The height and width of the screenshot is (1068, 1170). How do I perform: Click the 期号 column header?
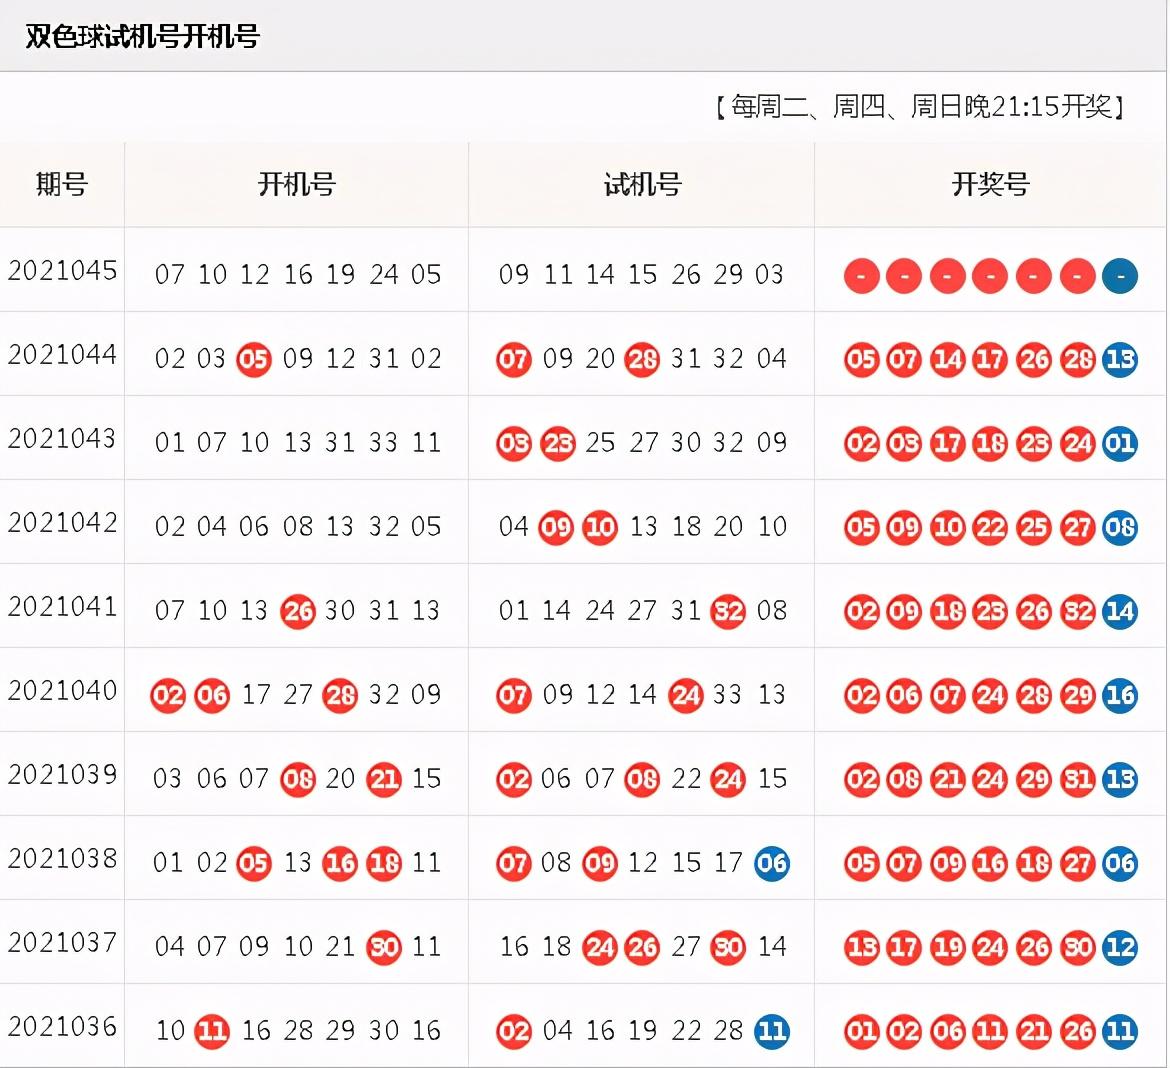coord(62,184)
